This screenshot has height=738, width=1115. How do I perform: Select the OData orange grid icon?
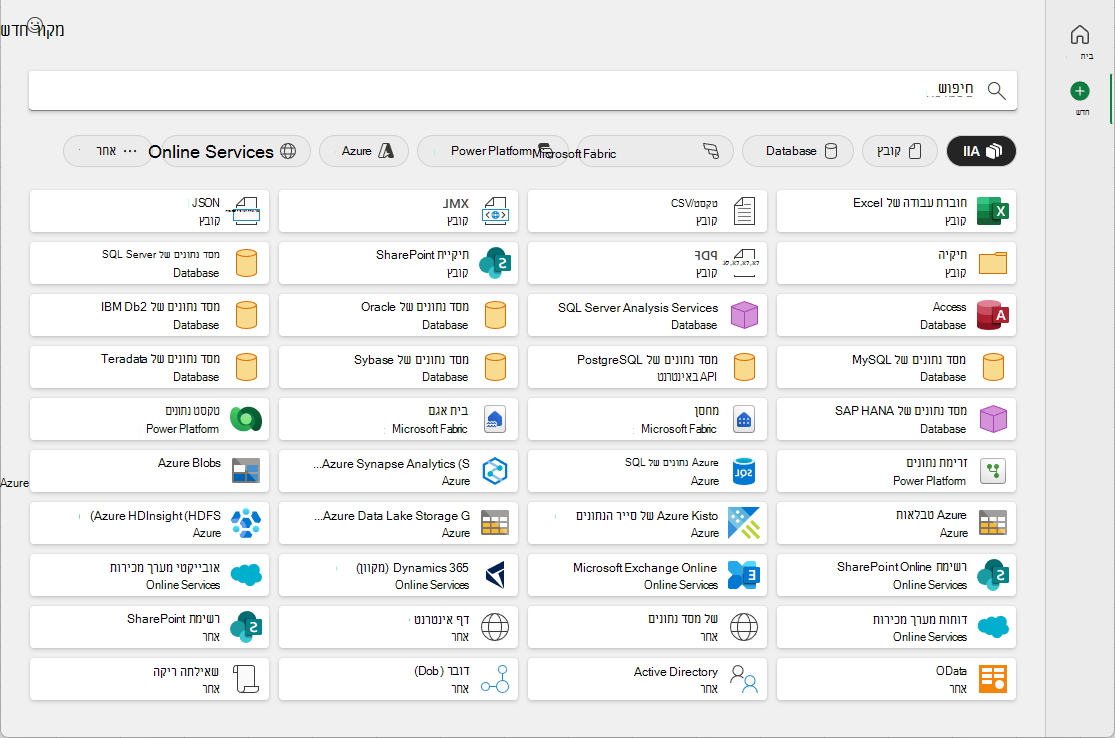[x=993, y=679]
